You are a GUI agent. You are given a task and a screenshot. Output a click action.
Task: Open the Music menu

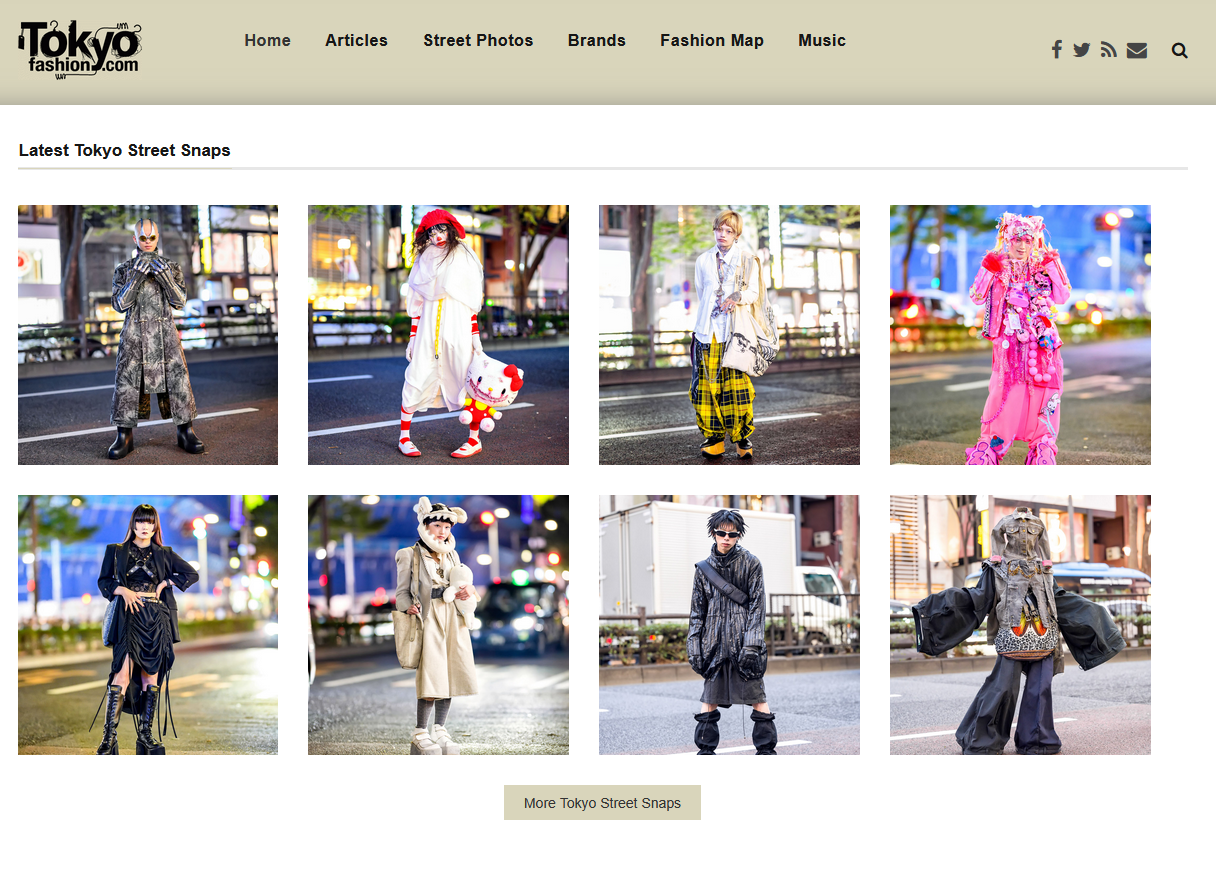pos(822,41)
